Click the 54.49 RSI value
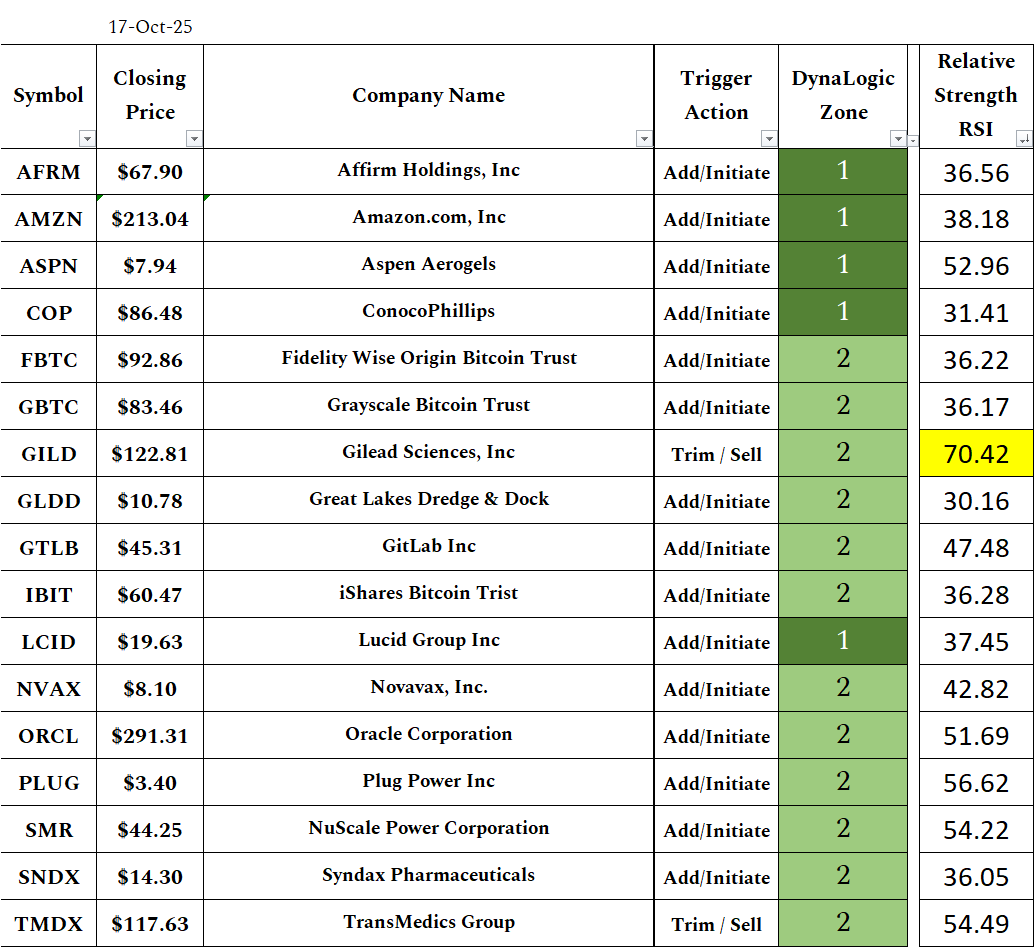 coord(976,923)
